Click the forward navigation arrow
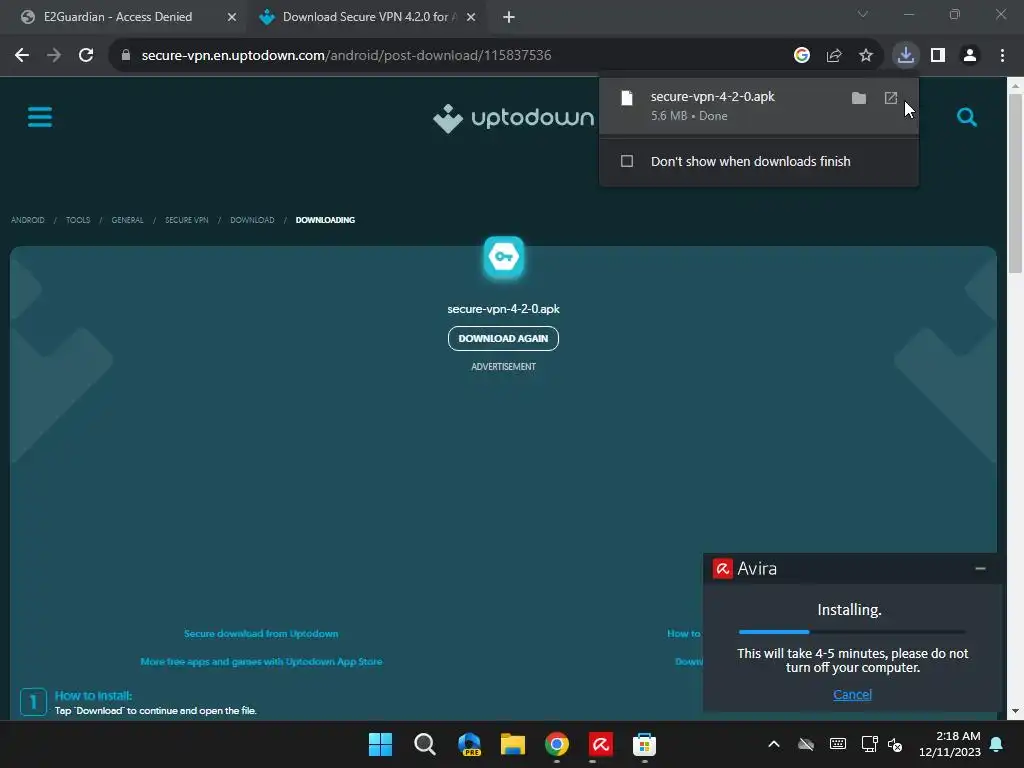Viewport: 1024px width, 768px height. (54, 56)
